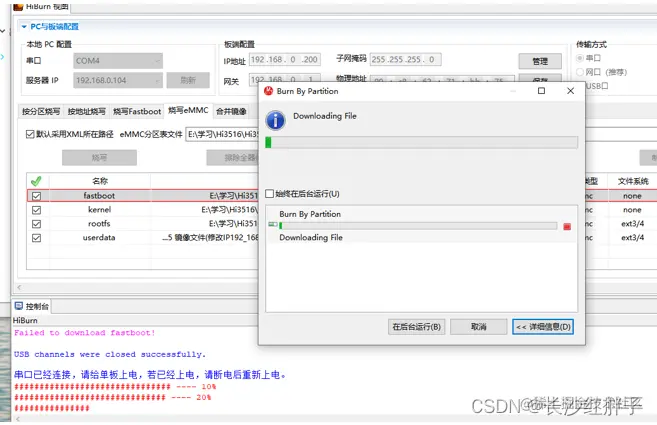Click the 20% progress console line
The image size is (657, 425).
113,397
